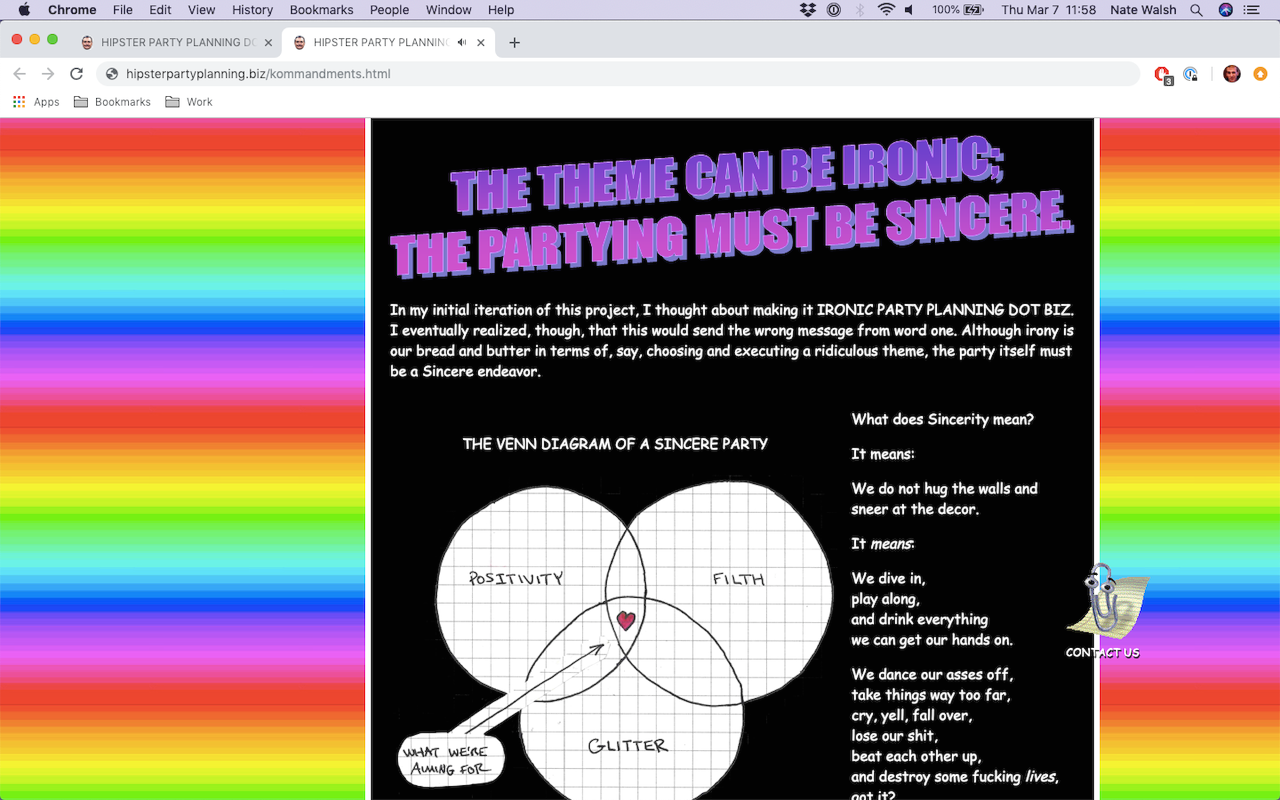Click the Bluetooth status icon

860,10
